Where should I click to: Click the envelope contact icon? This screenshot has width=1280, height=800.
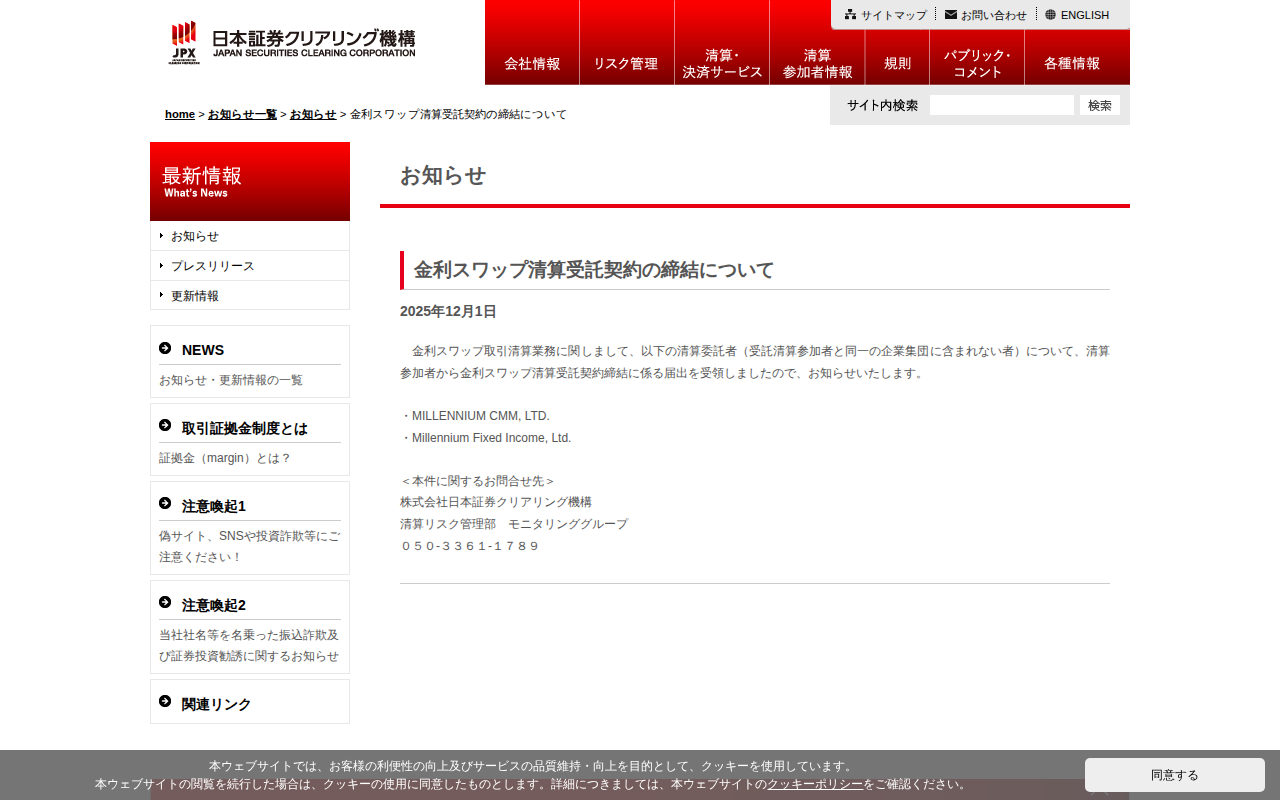951,15
